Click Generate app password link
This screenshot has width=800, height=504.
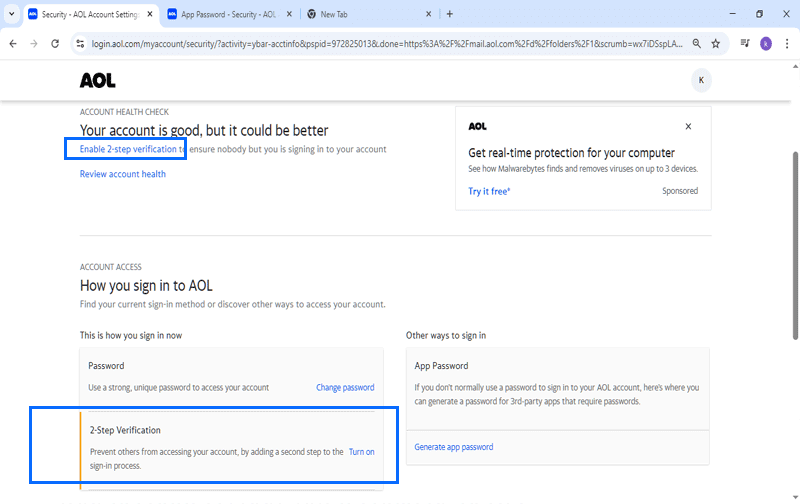click(x=454, y=447)
